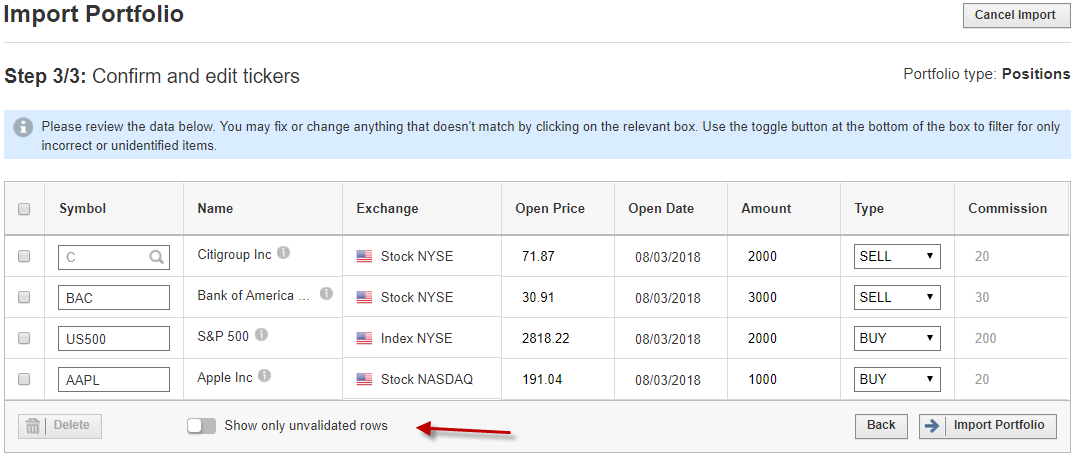Check the Bank of America row checkbox
Image resolution: width=1076 pixels, height=456 pixels.
(24, 298)
